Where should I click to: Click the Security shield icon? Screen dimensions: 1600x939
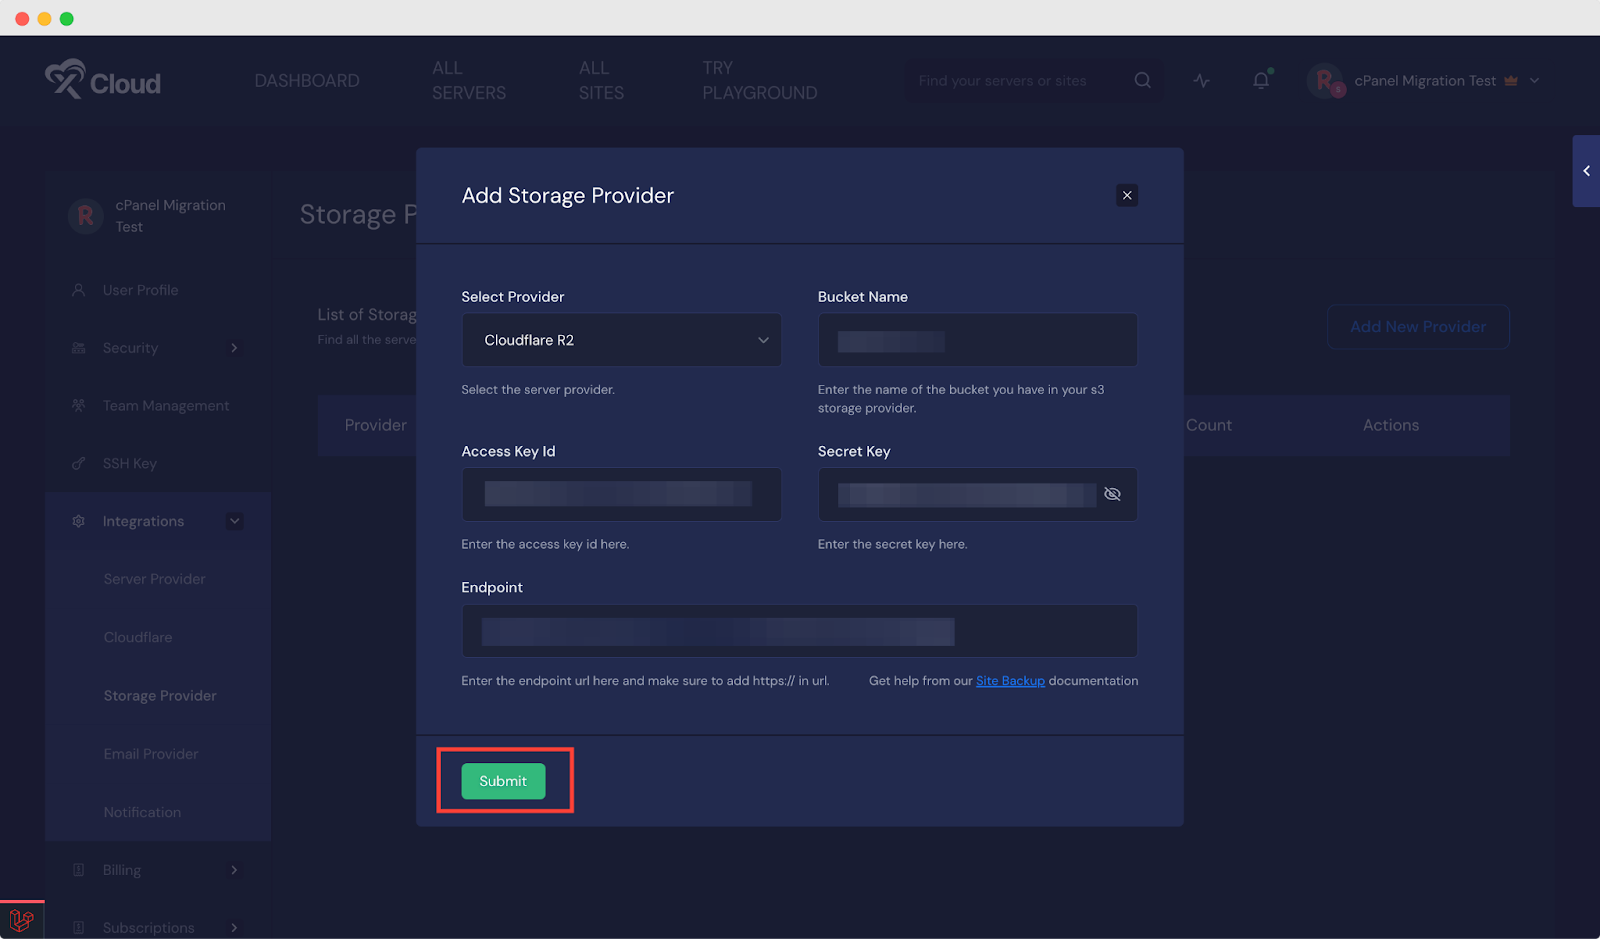(x=79, y=347)
